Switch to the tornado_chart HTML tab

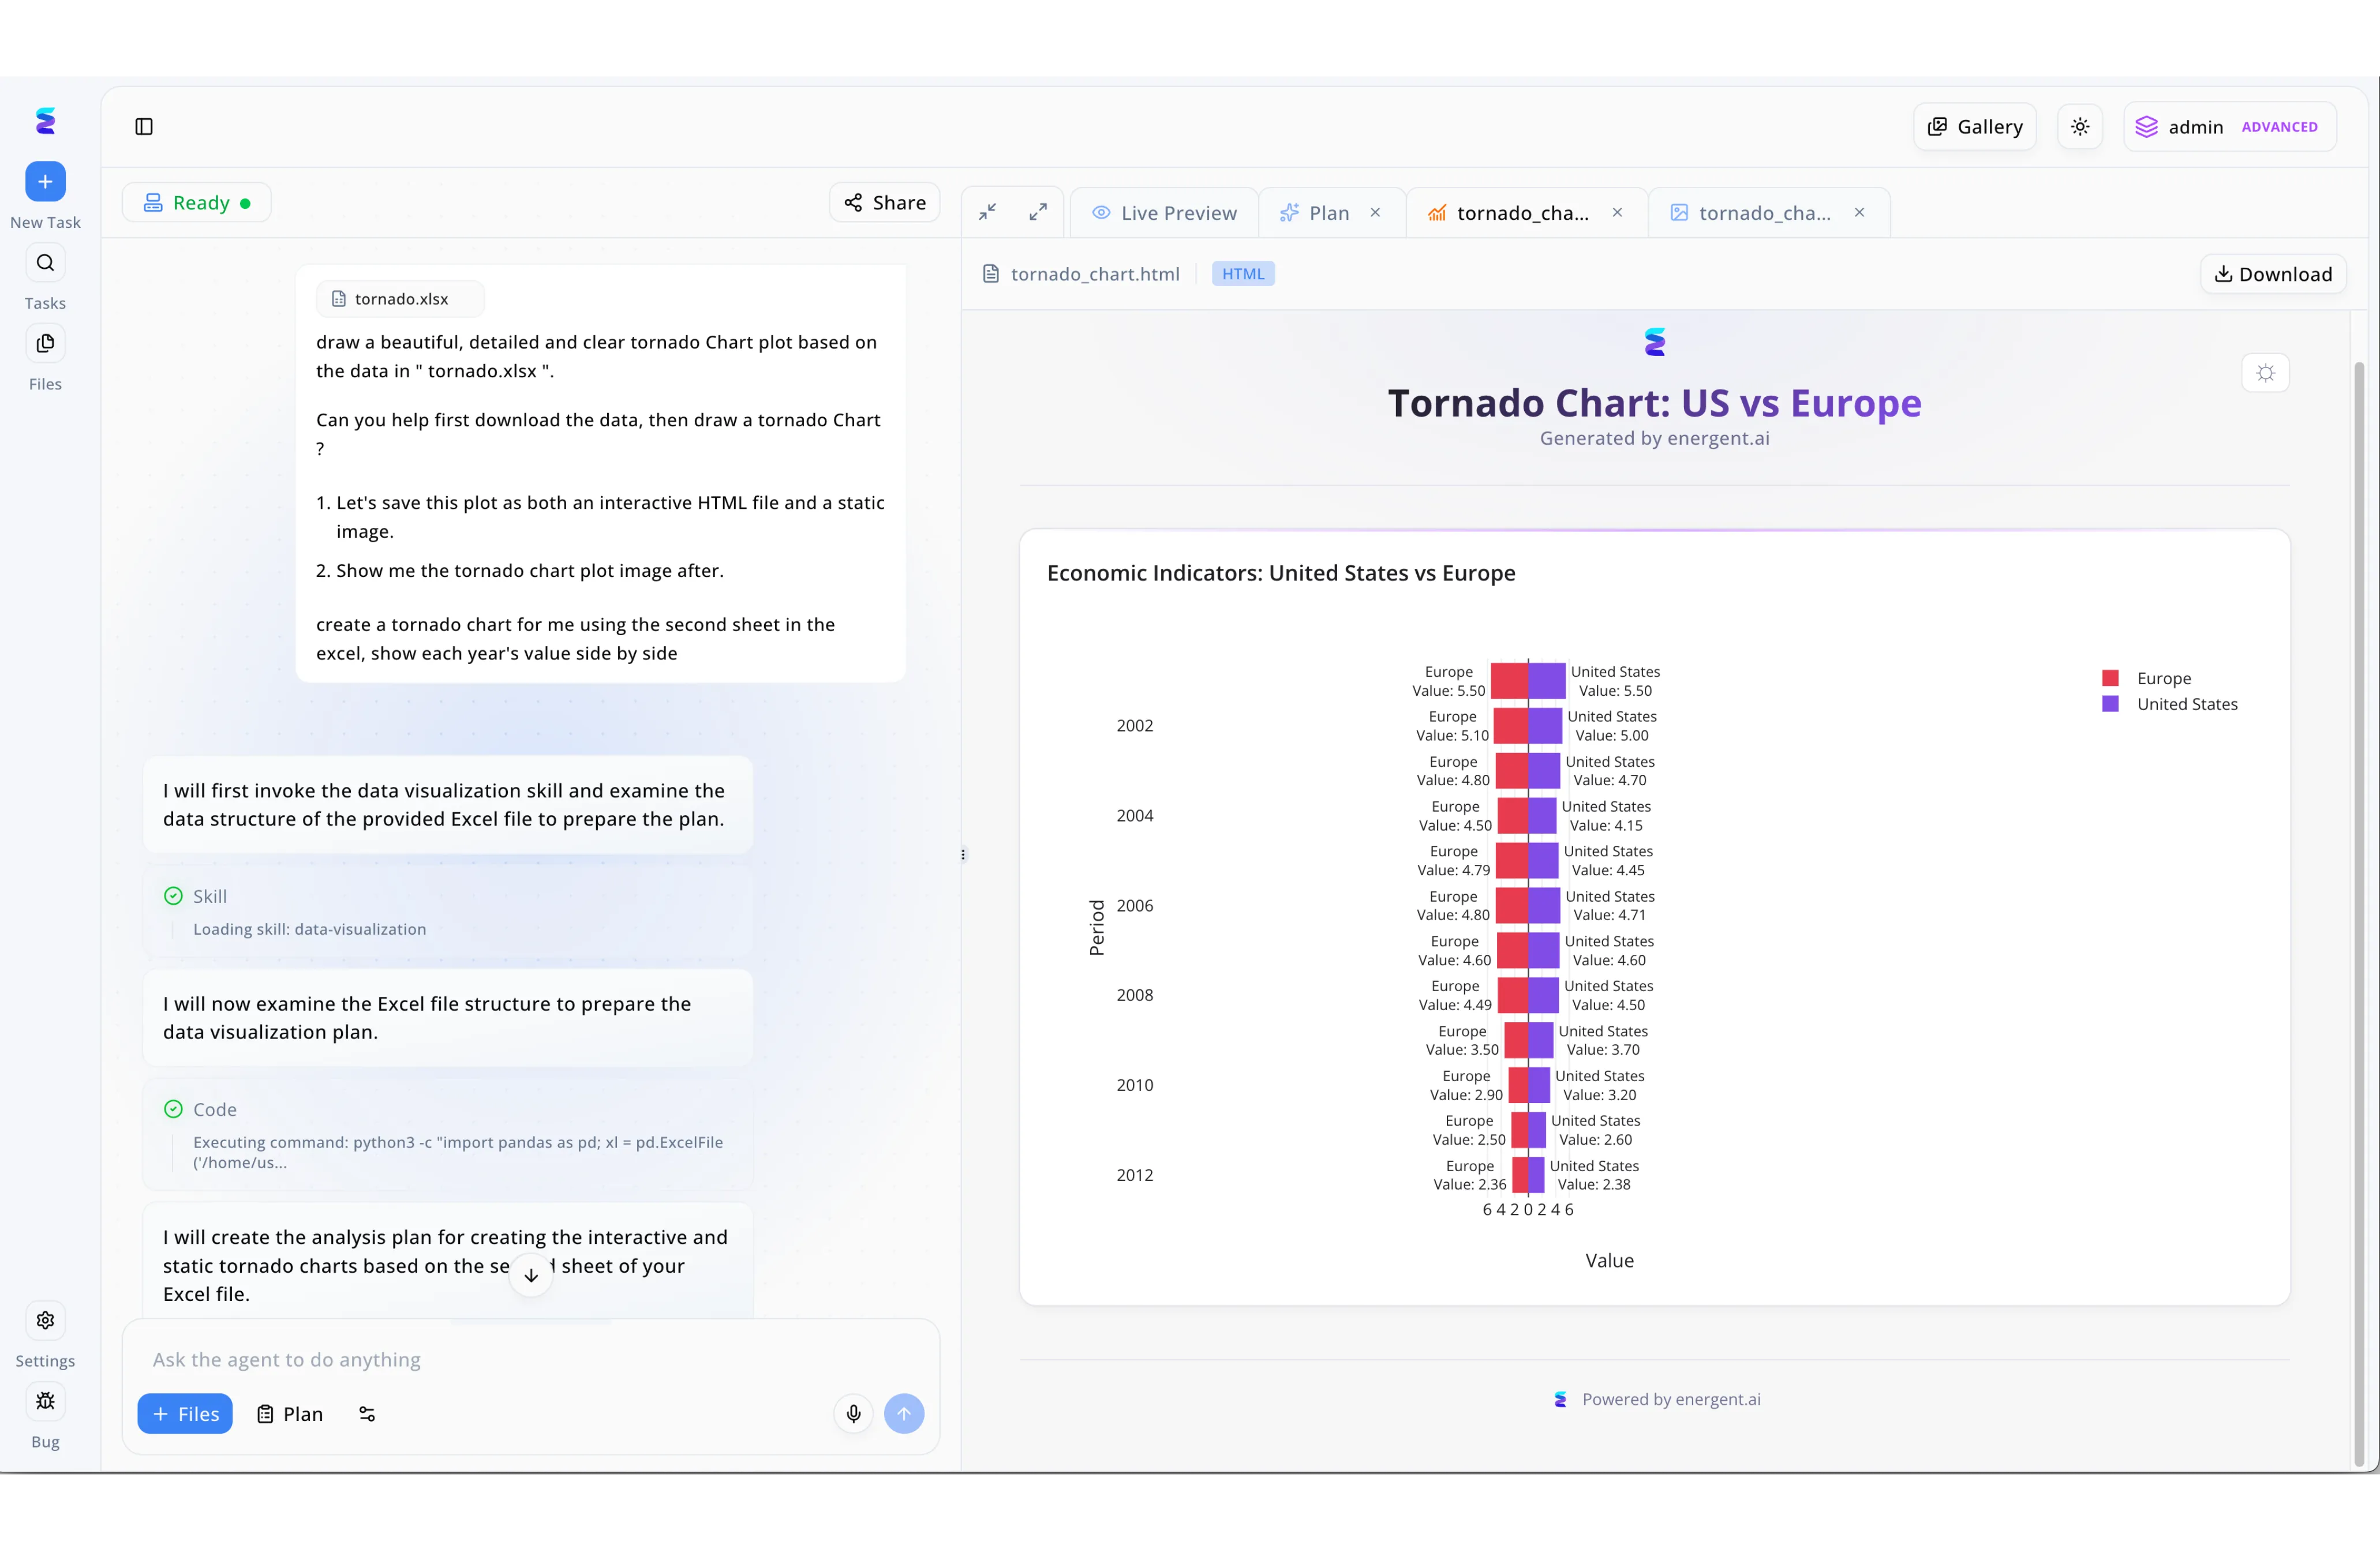click(x=1520, y=212)
